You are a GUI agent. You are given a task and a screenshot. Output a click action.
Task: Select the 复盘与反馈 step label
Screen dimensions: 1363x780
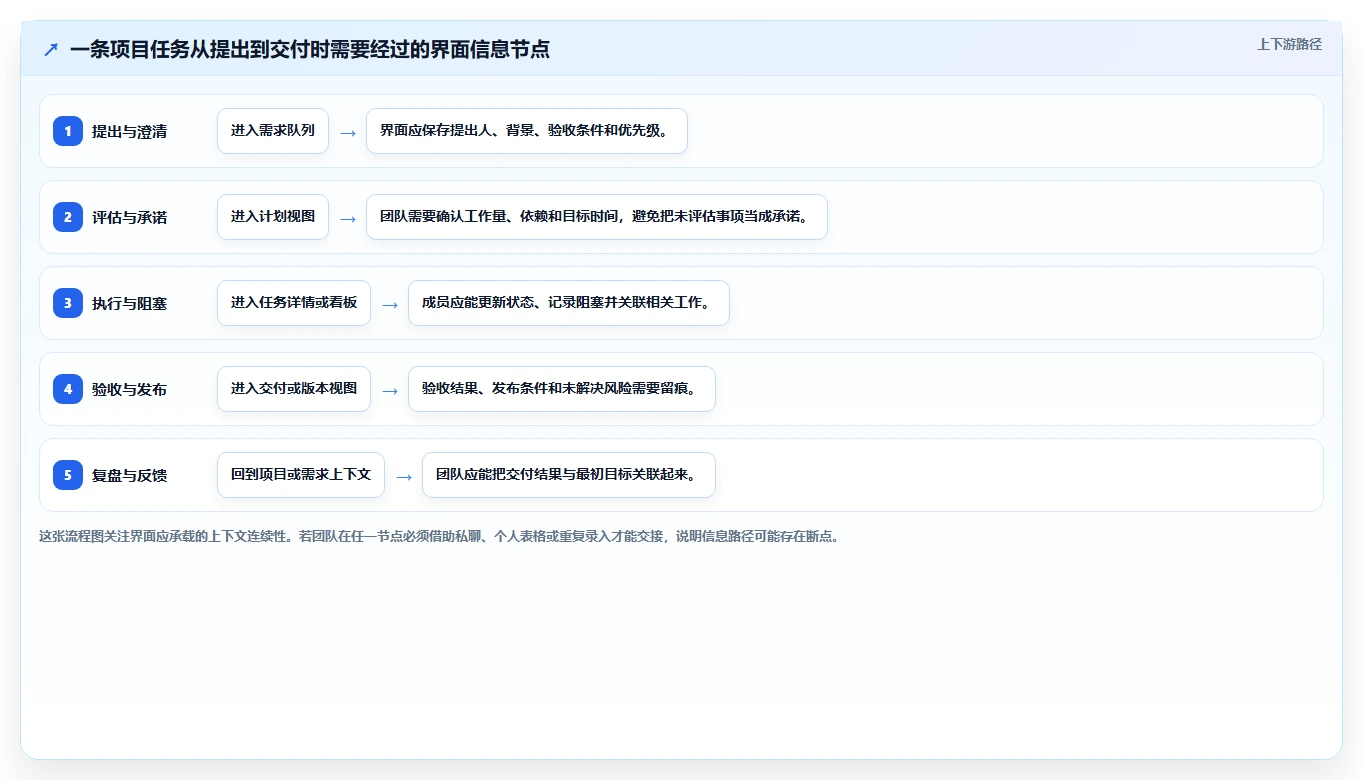(129, 475)
